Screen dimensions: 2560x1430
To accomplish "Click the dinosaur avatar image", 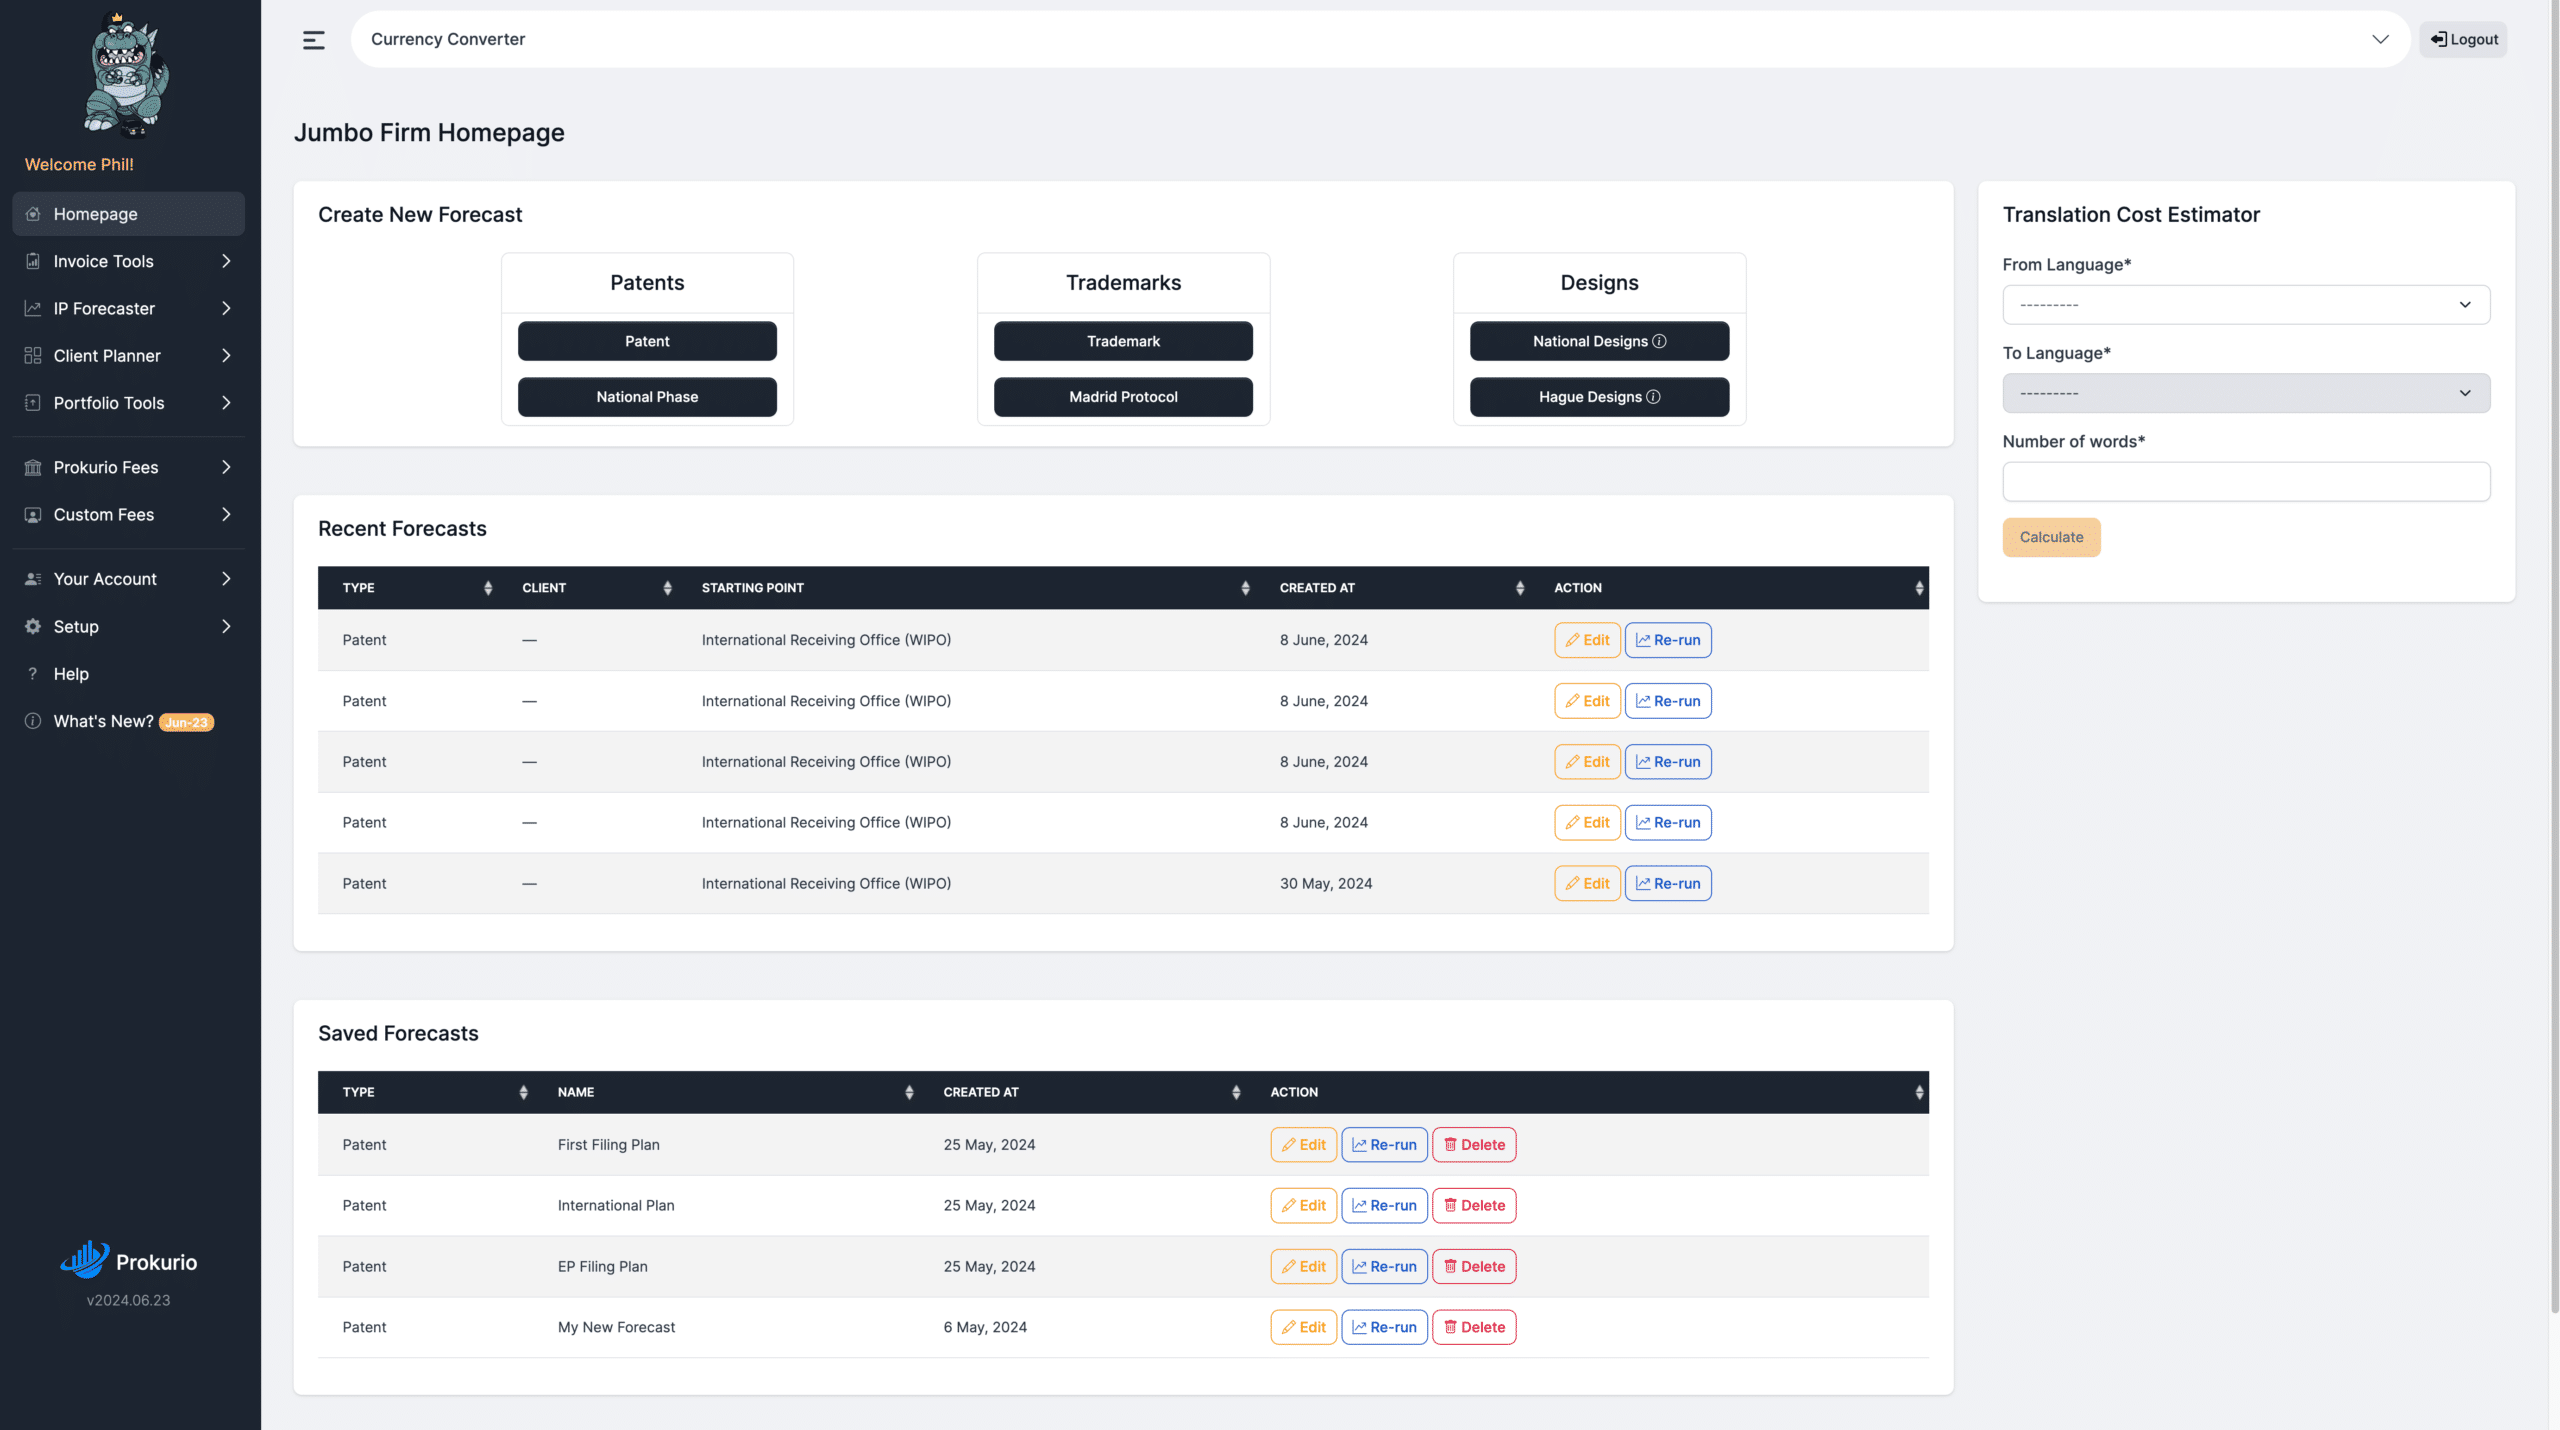I will 127,74.
